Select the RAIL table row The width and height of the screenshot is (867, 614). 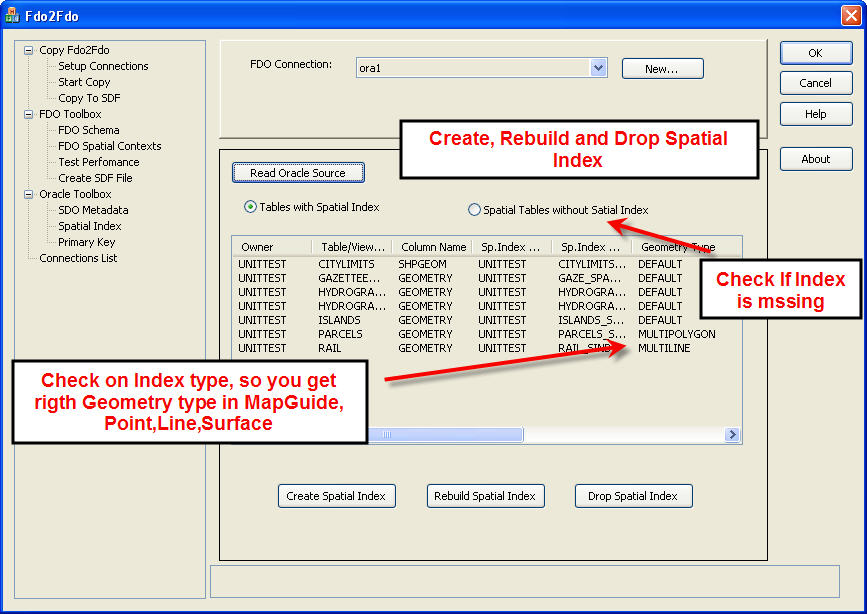pyautogui.click(x=487, y=348)
